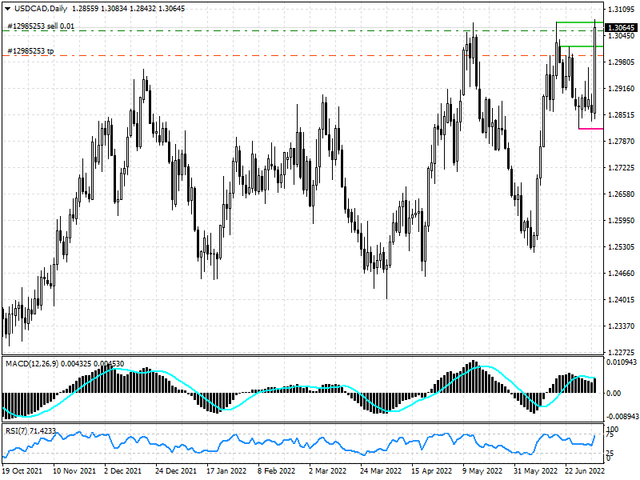
Task: Click price axis value 1.24015
Action: tap(621, 300)
